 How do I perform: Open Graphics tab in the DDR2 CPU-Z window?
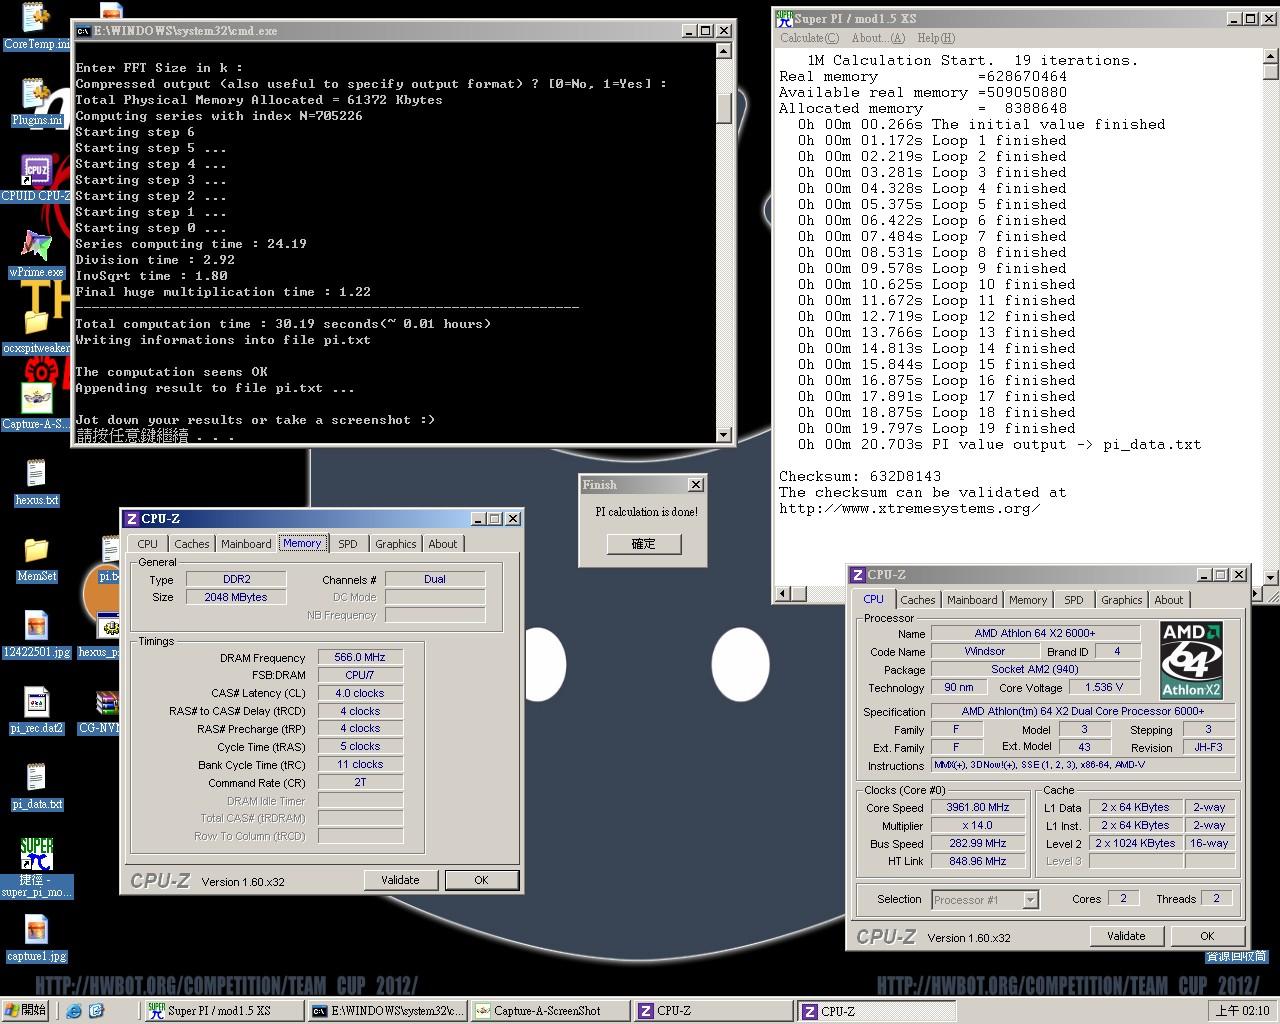point(396,544)
